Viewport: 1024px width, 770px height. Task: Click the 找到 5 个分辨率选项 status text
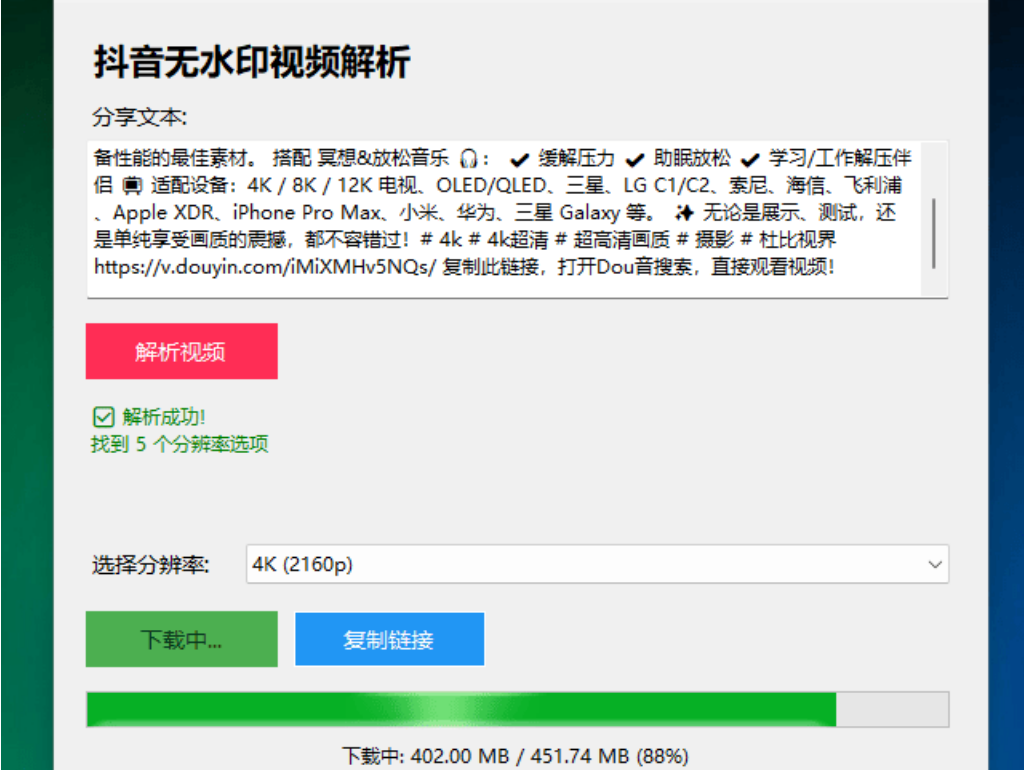point(180,445)
